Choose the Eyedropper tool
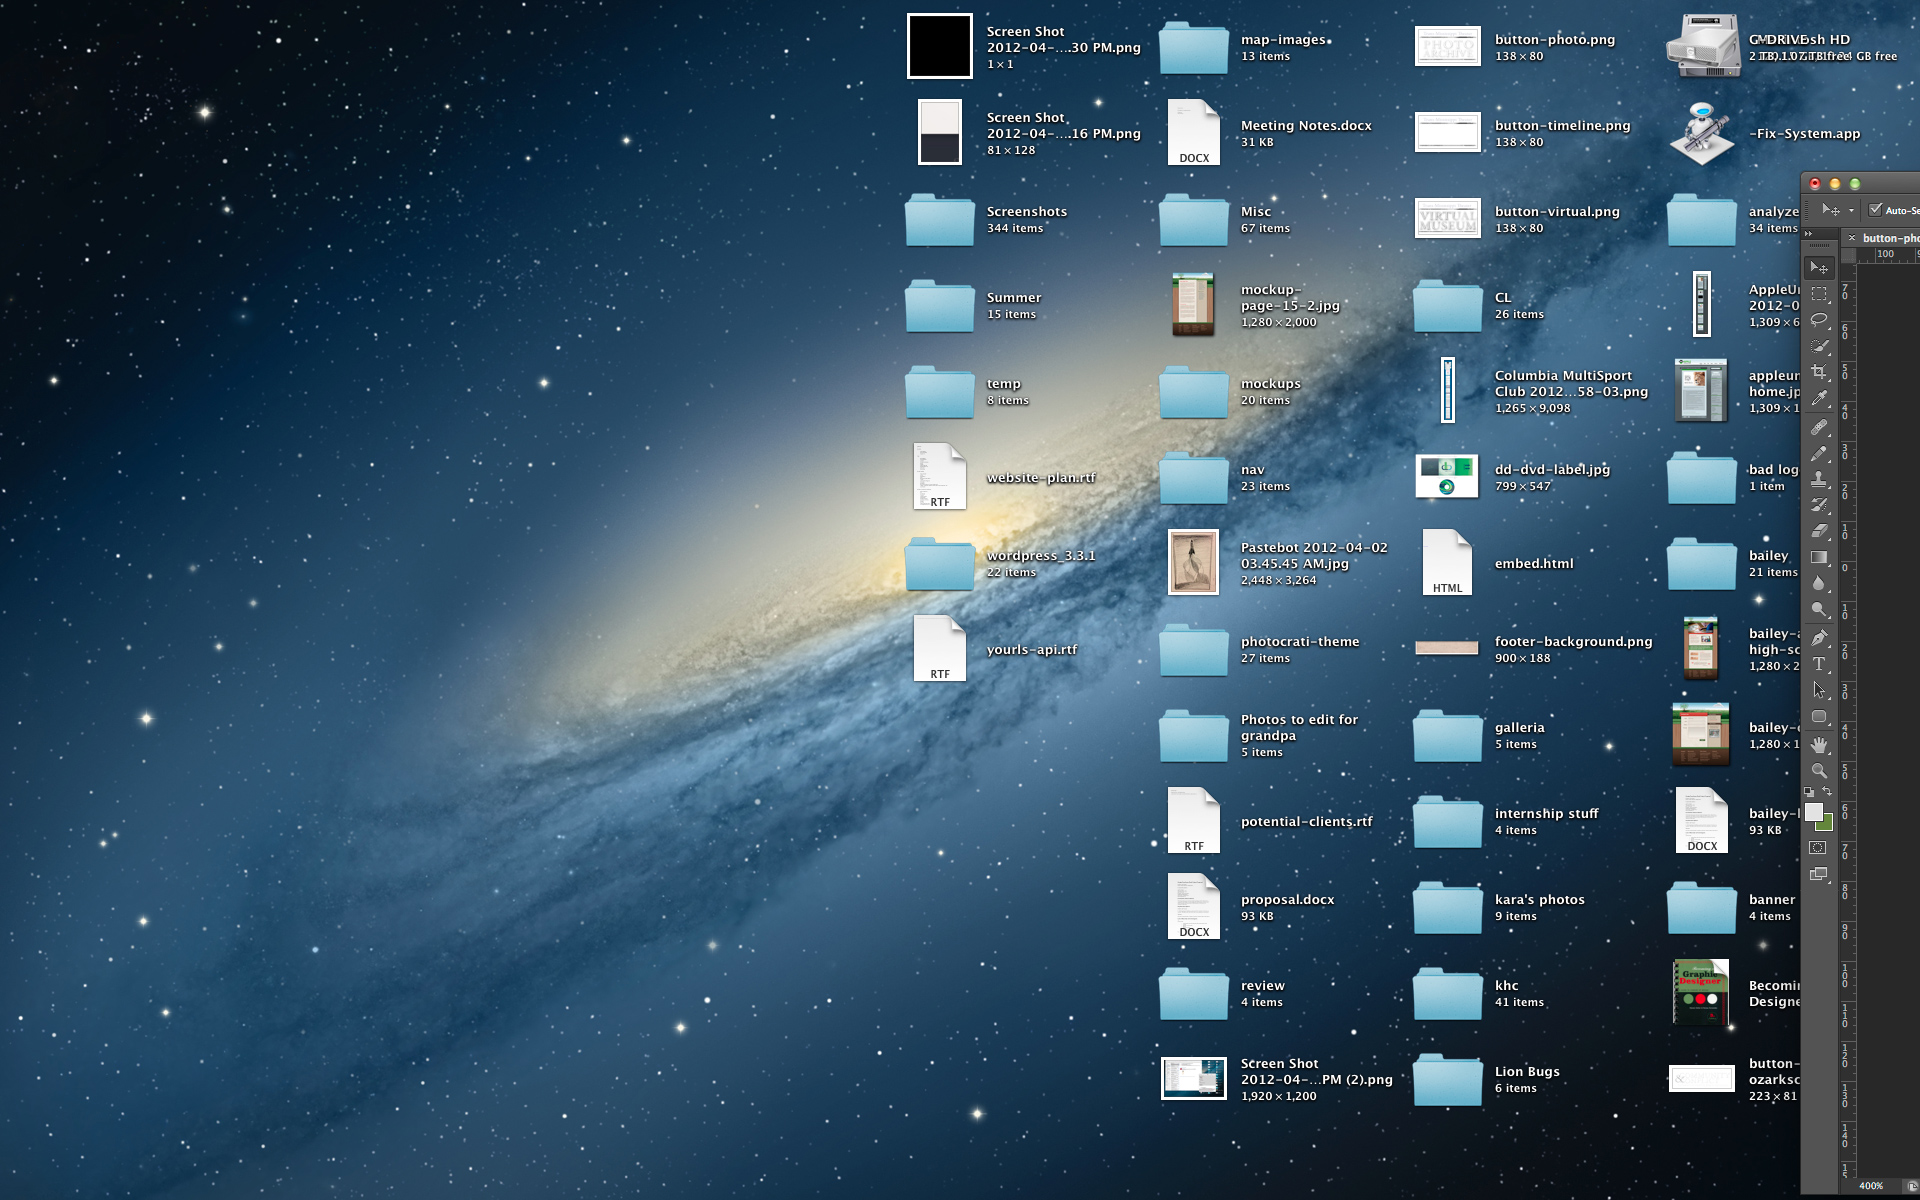Screen dimensions: 1920x1200 point(1819,398)
